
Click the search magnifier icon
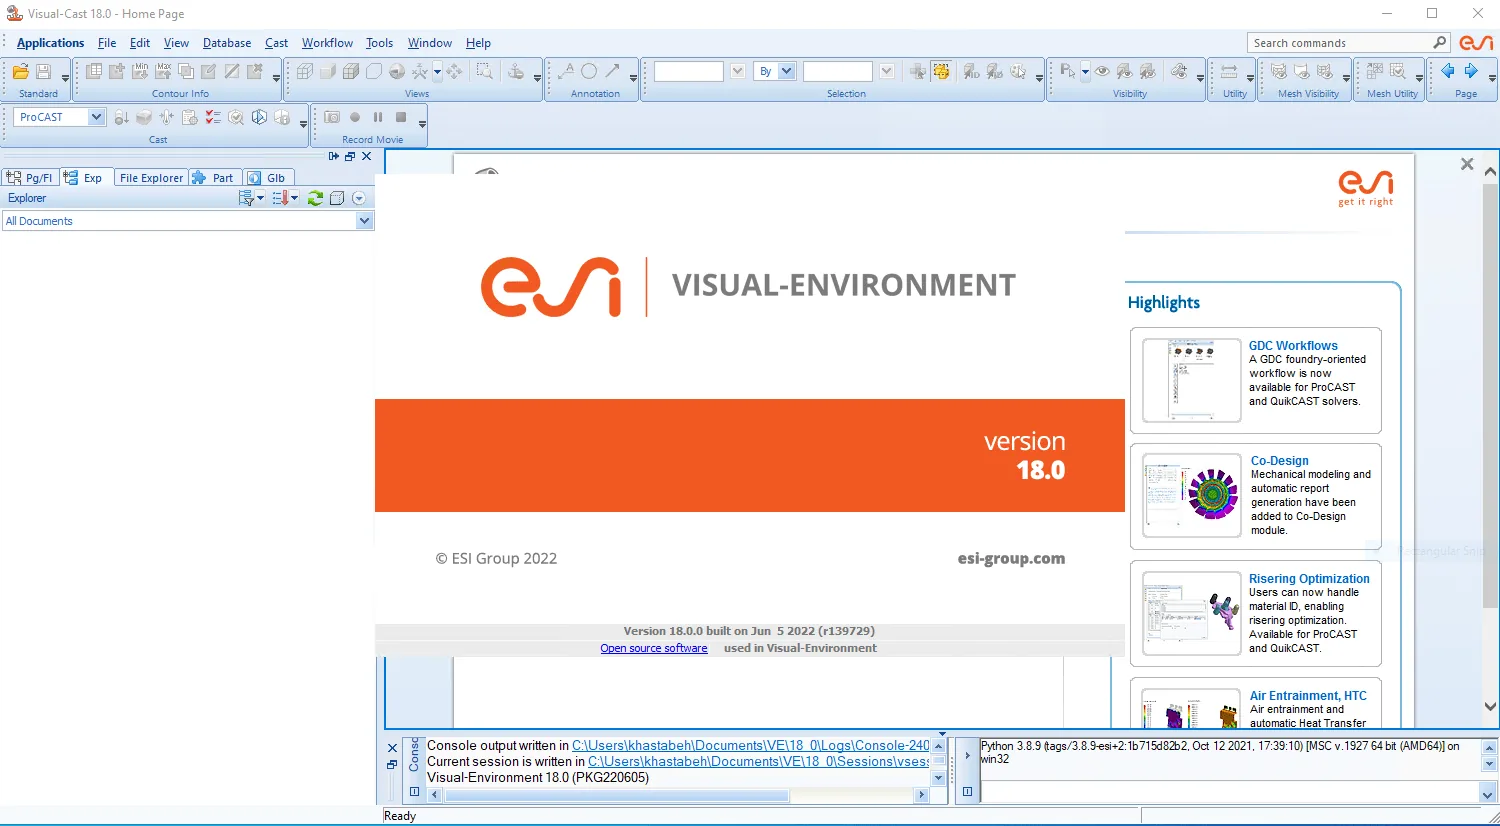click(1440, 43)
